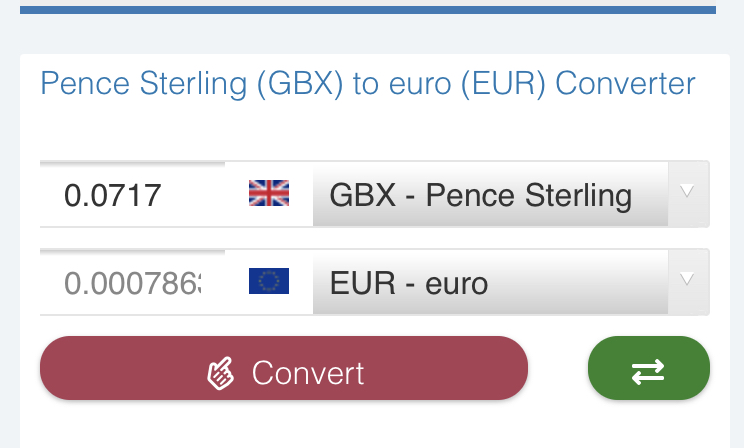Click the blue header bar at top
744x448 pixels.
coord(367,9)
